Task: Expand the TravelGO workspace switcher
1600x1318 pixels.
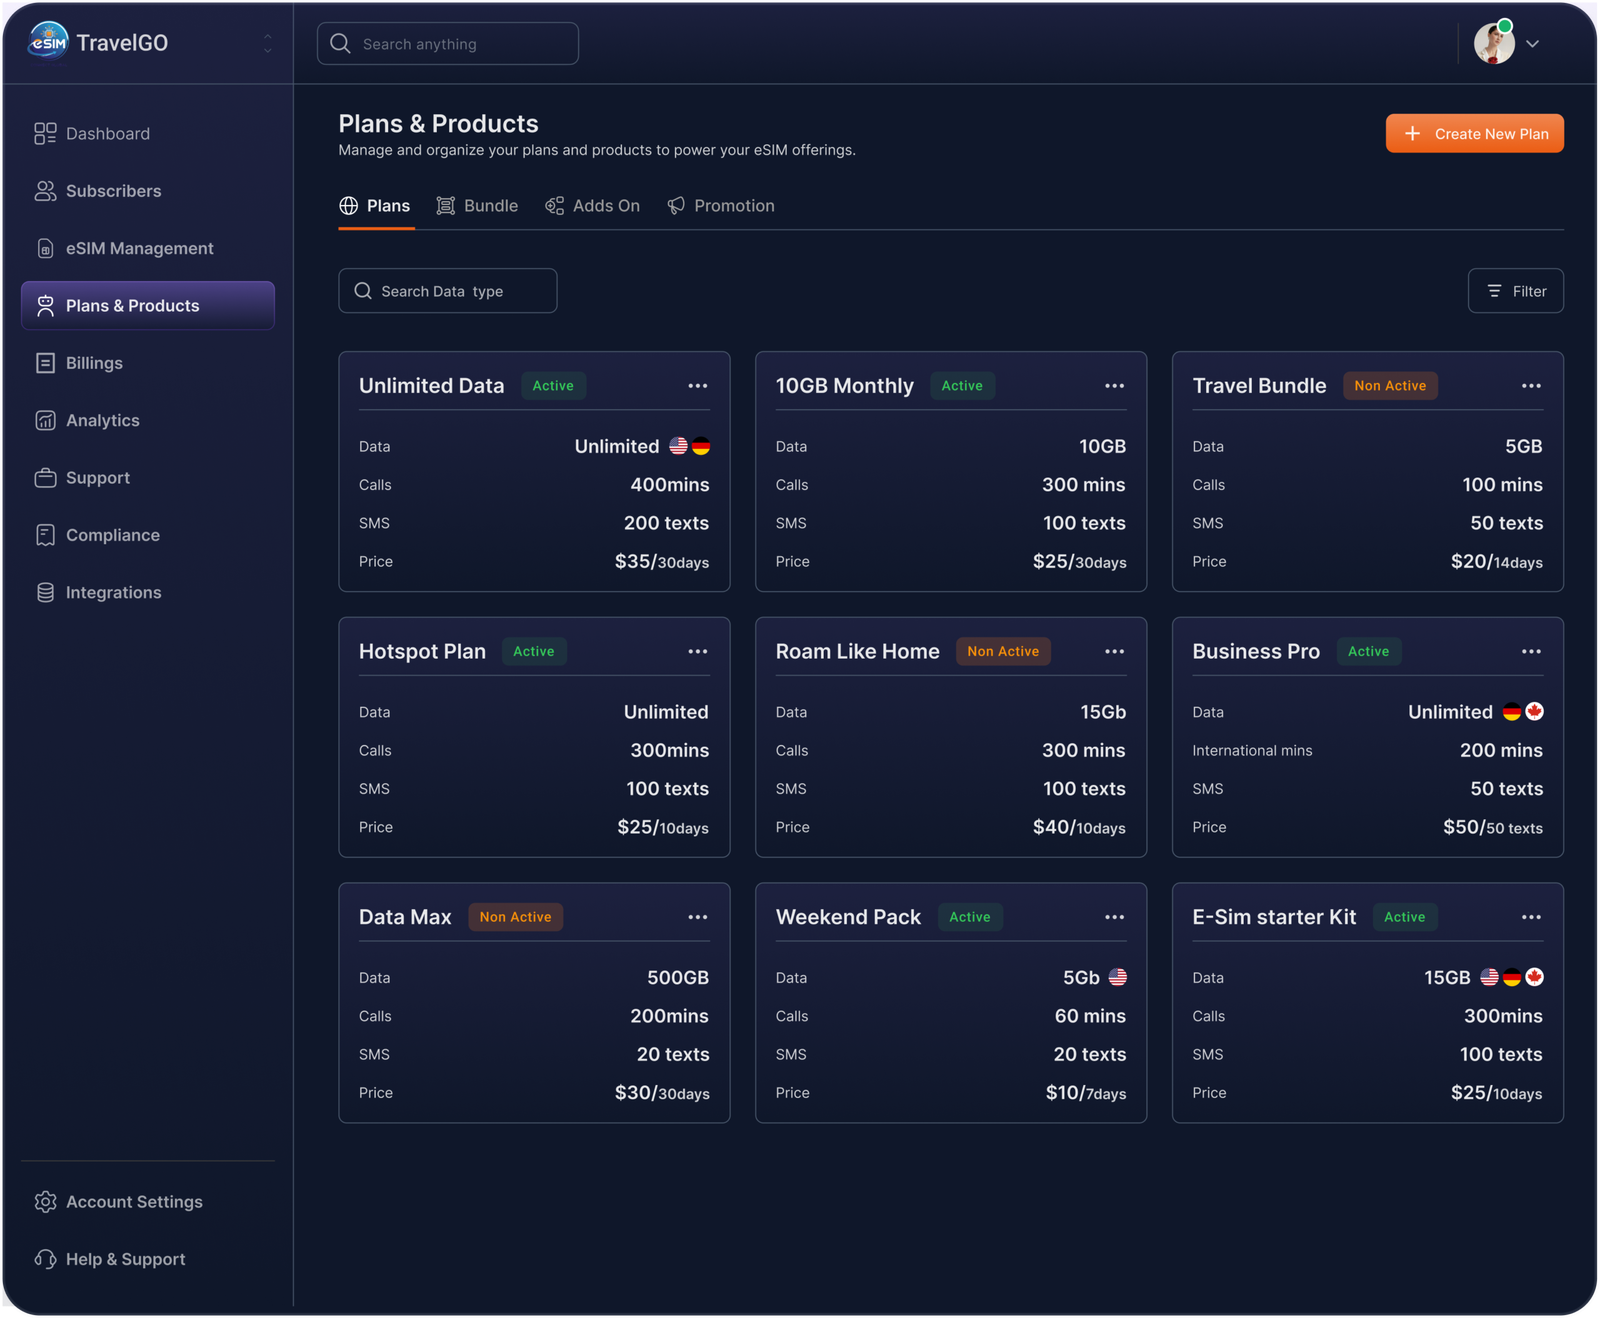Action: [x=267, y=43]
